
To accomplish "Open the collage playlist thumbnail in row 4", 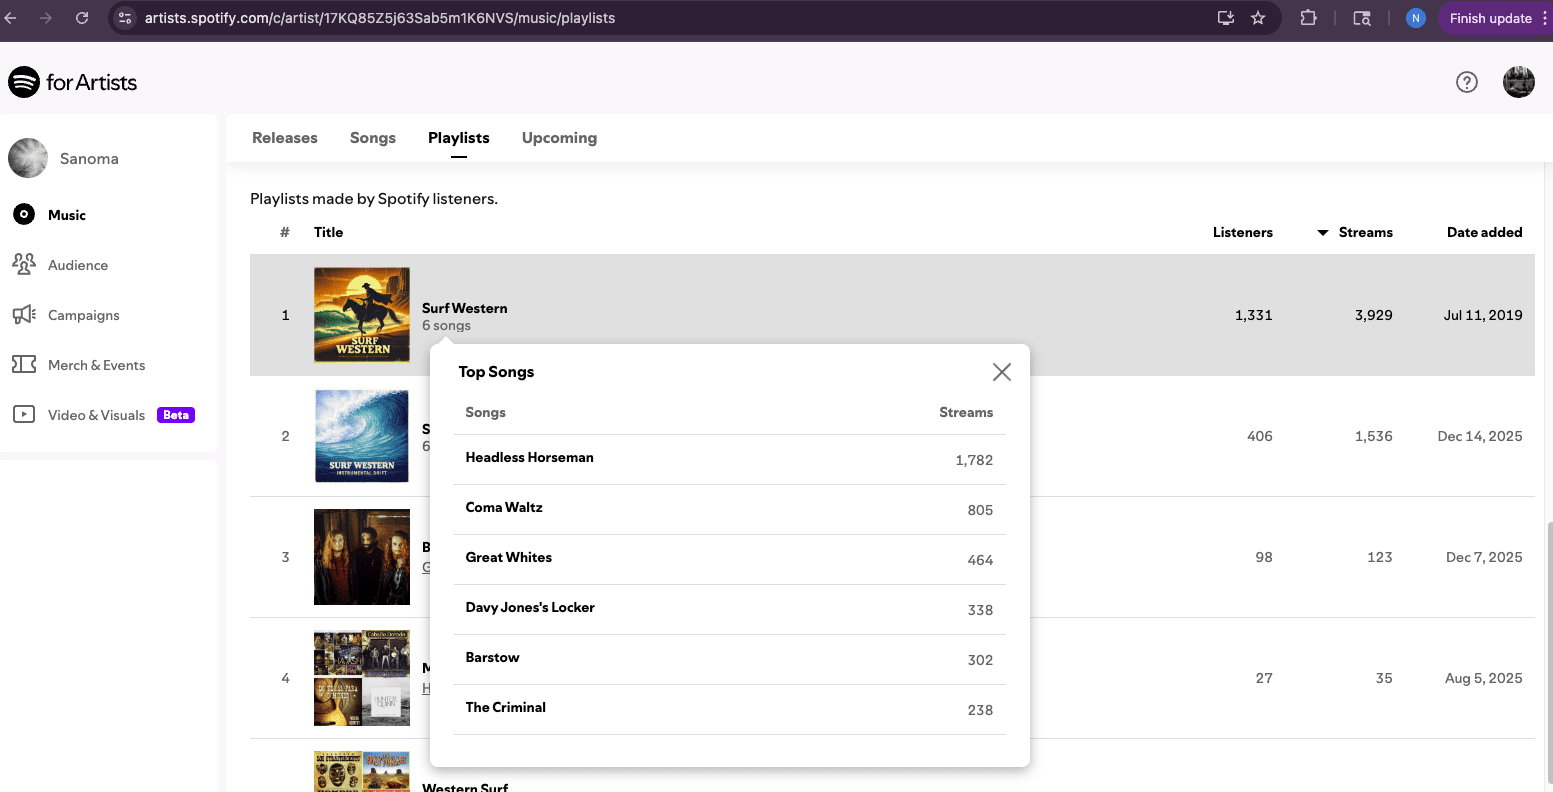I will 362,678.
